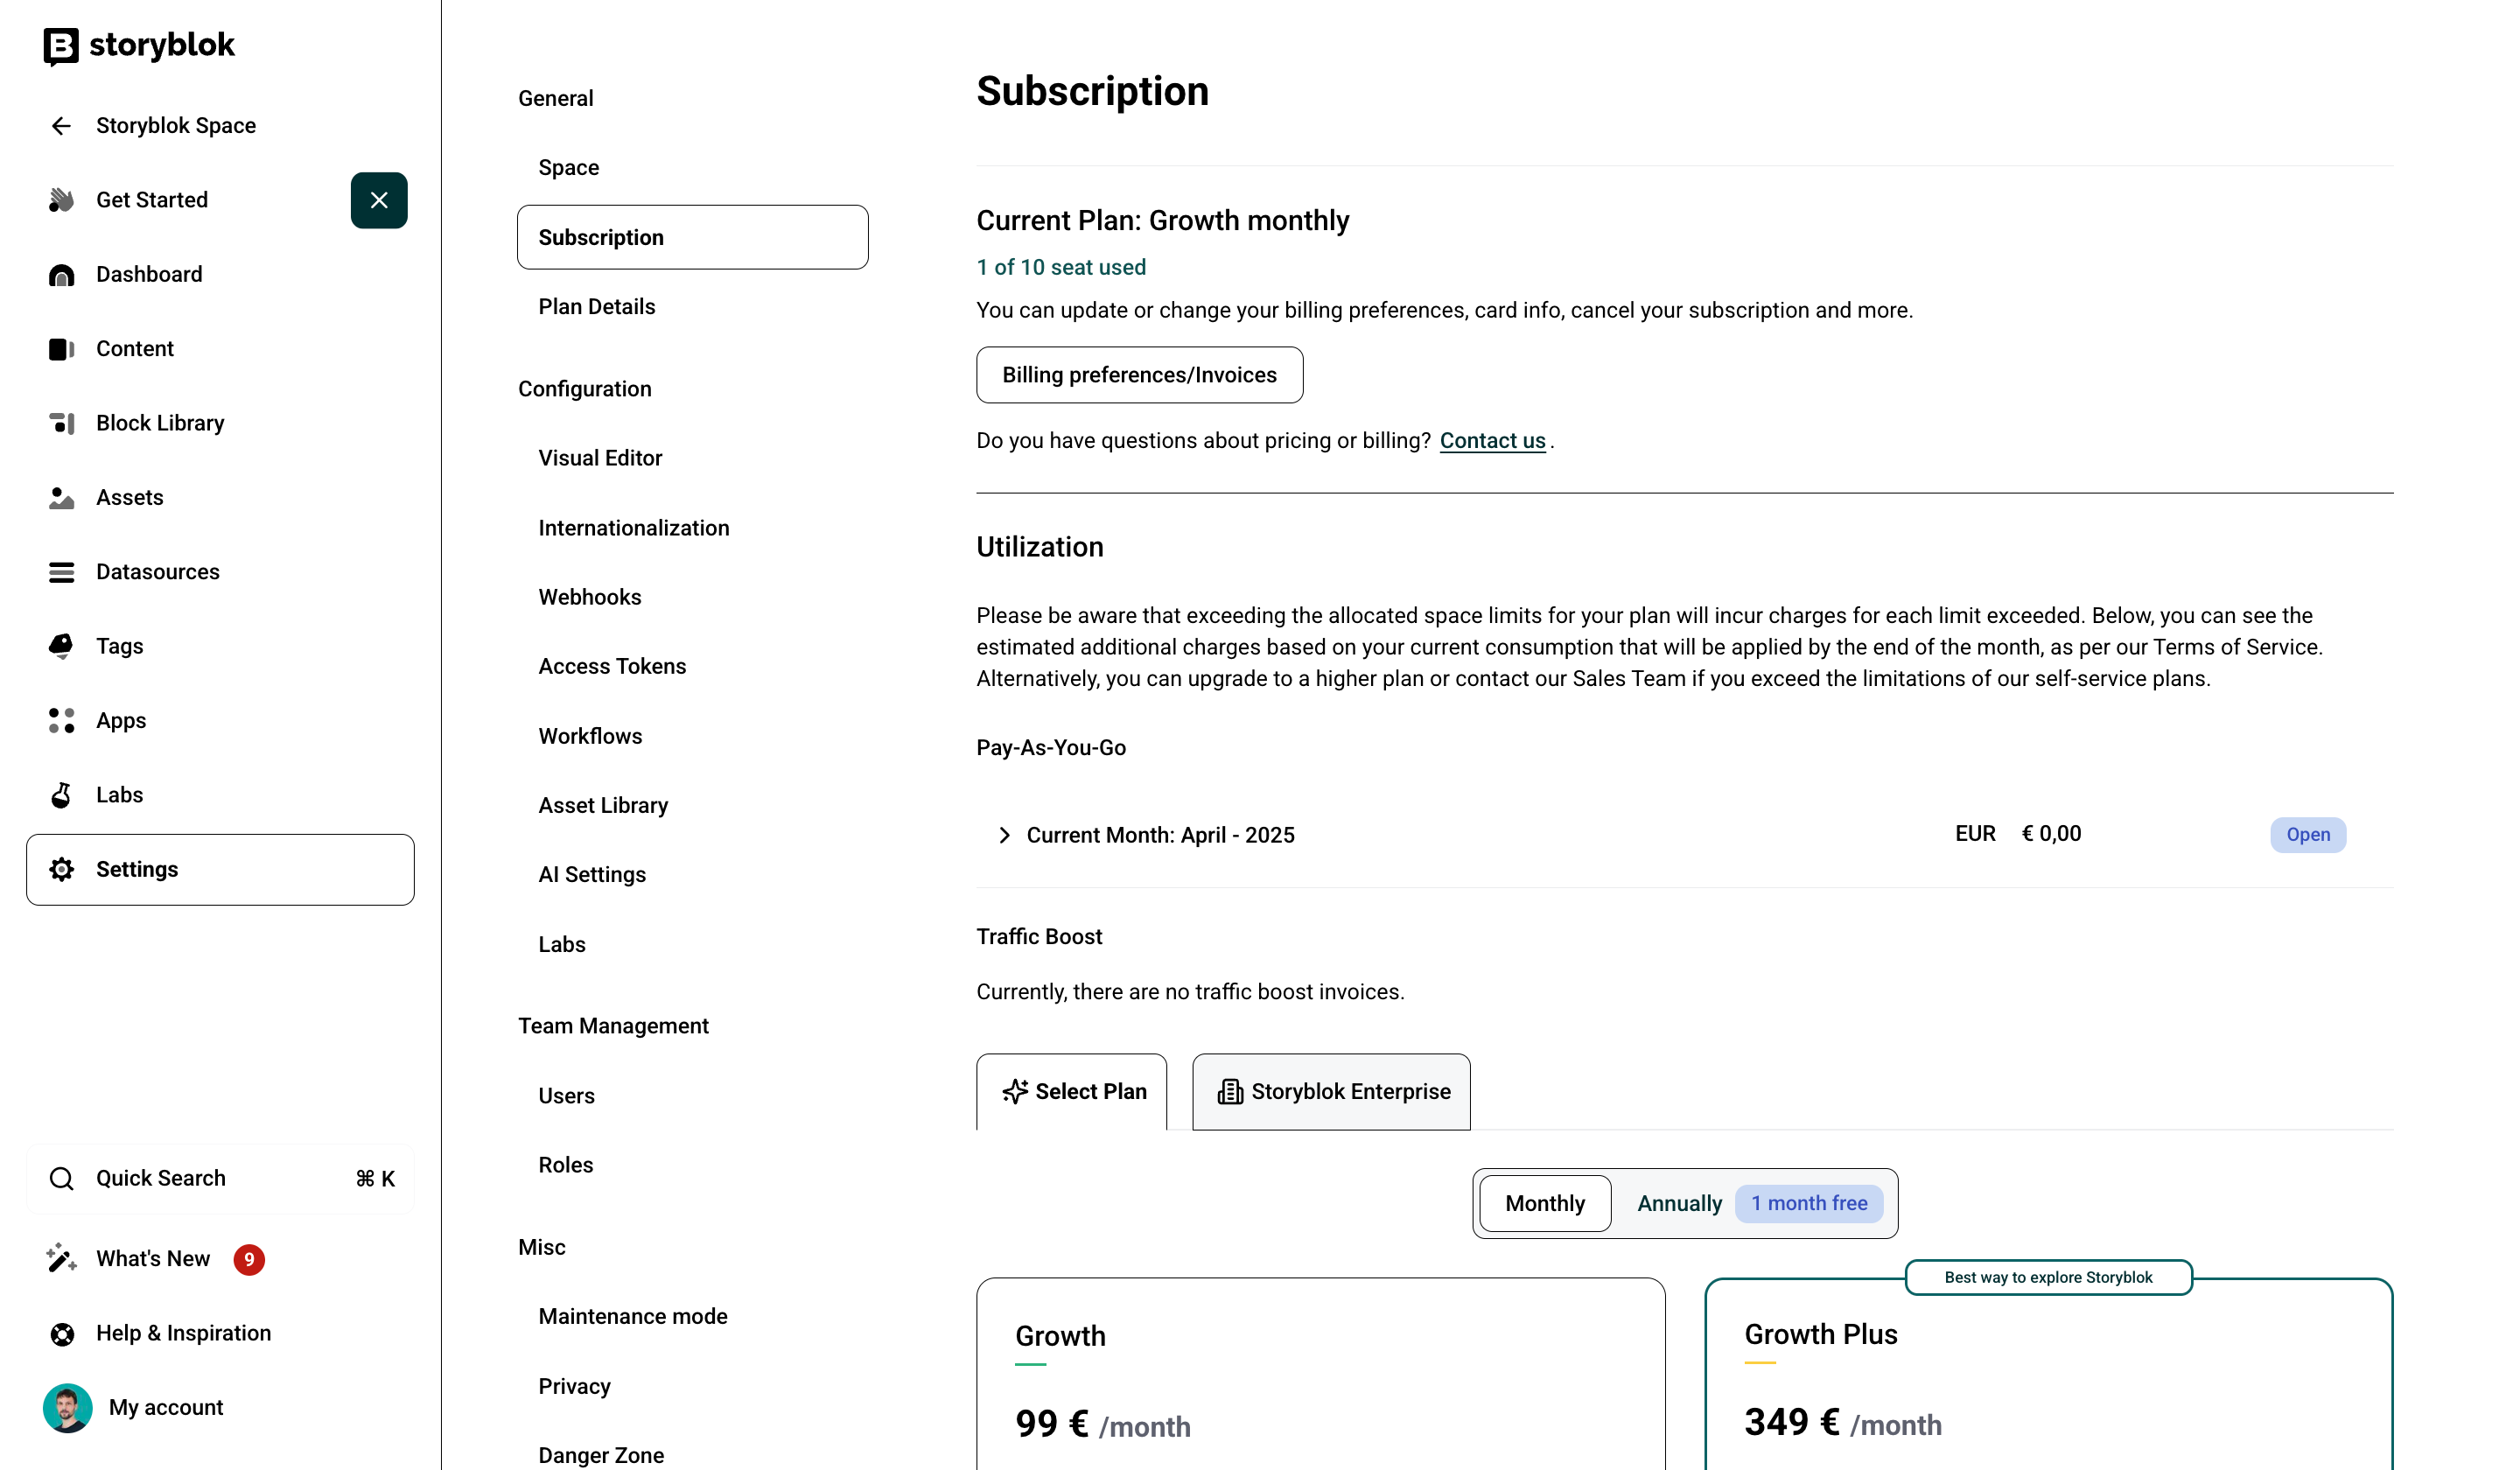Click the waving hand Get Started icon

coord(61,200)
